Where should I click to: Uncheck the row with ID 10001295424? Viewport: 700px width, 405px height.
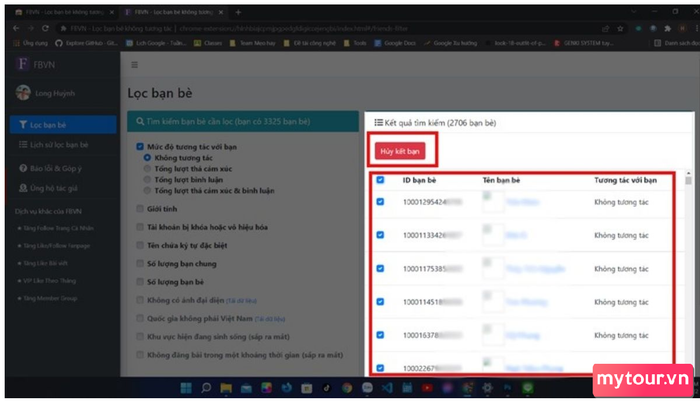[380, 202]
